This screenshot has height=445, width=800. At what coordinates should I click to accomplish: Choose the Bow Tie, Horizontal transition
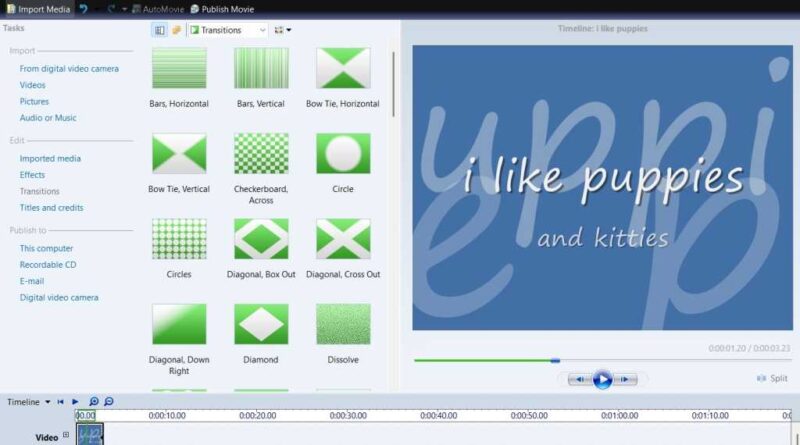343,68
